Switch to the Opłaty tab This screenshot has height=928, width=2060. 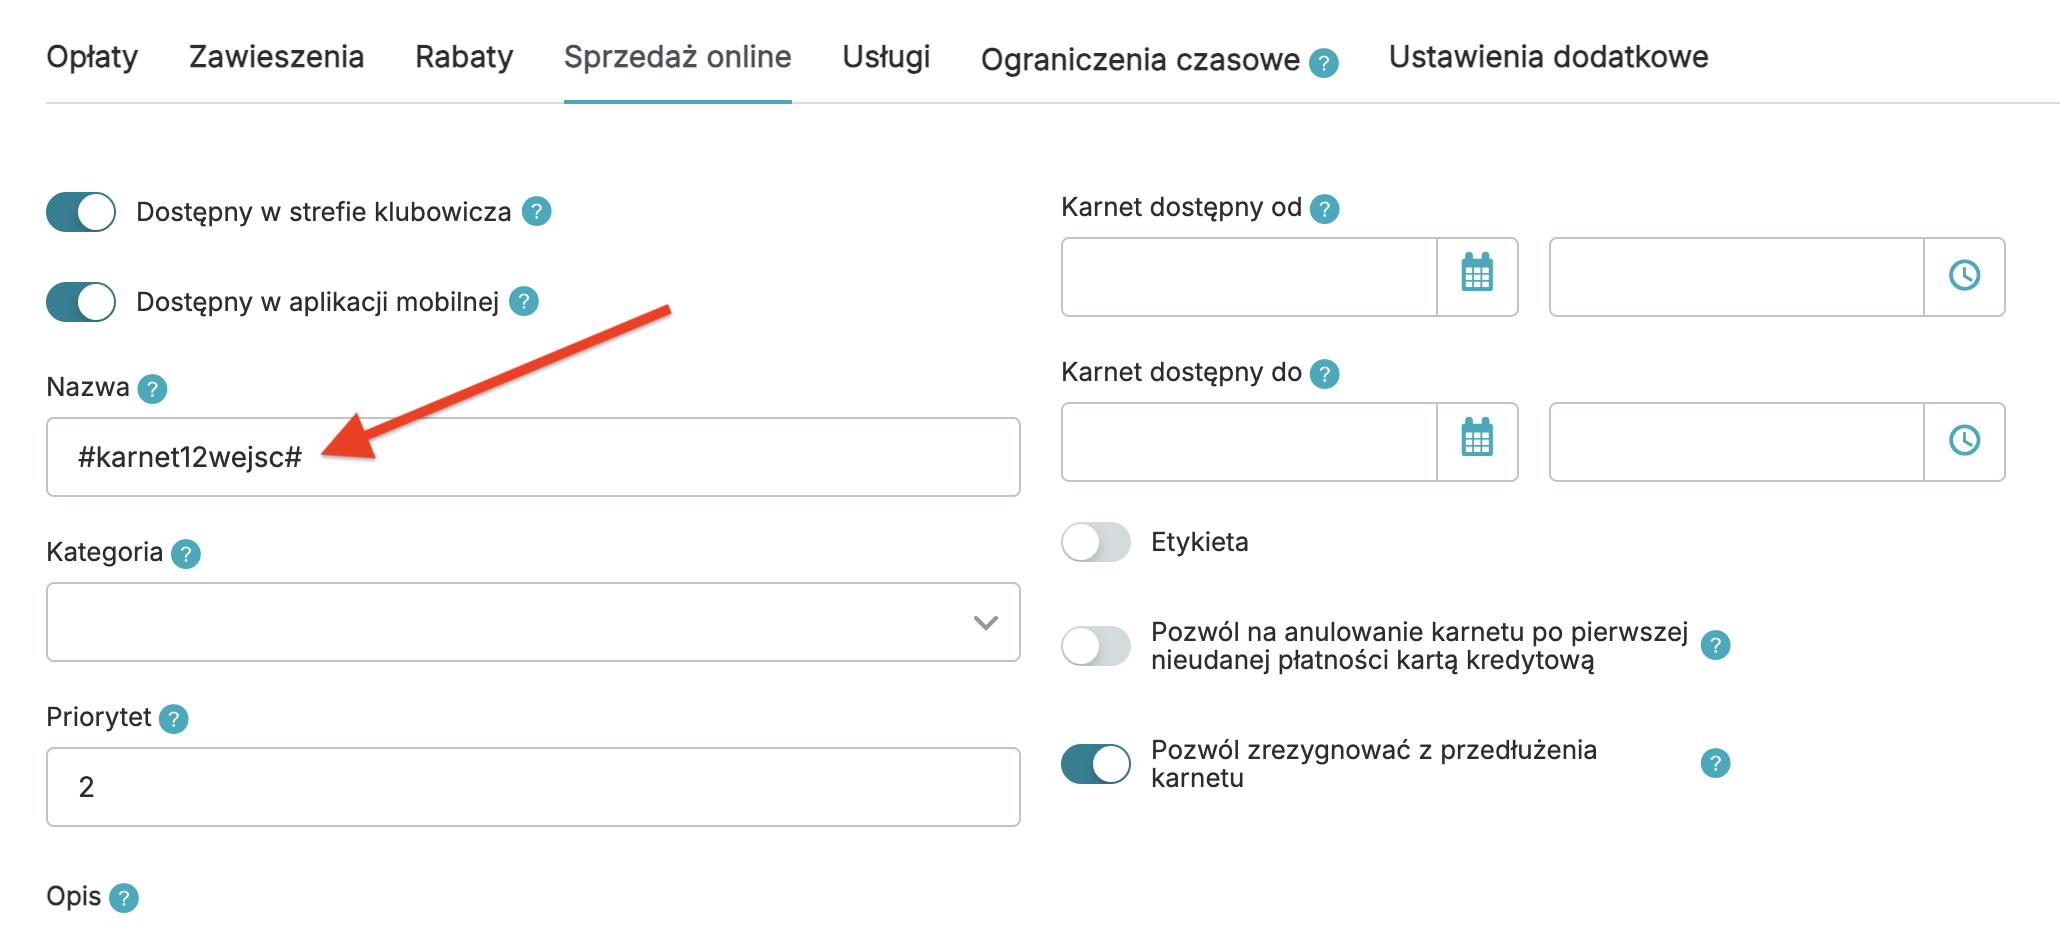click(x=92, y=57)
